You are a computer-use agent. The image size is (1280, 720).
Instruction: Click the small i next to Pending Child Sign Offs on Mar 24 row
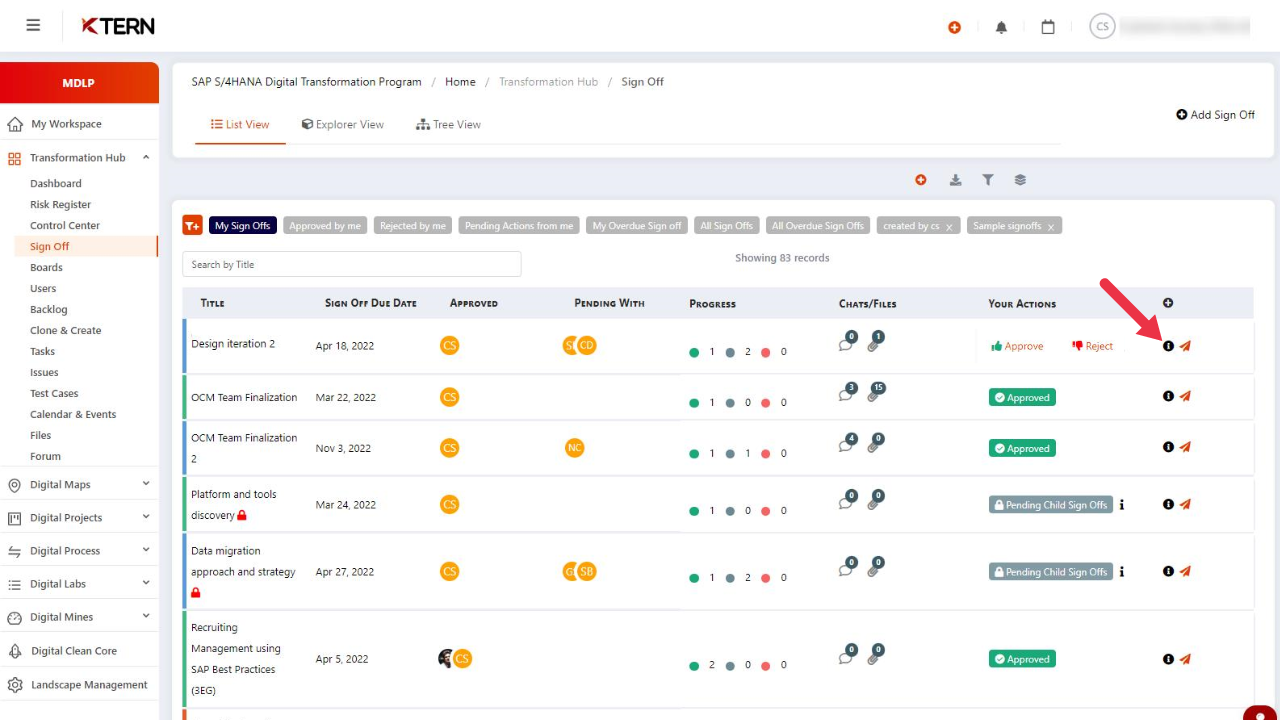[x=1122, y=505]
